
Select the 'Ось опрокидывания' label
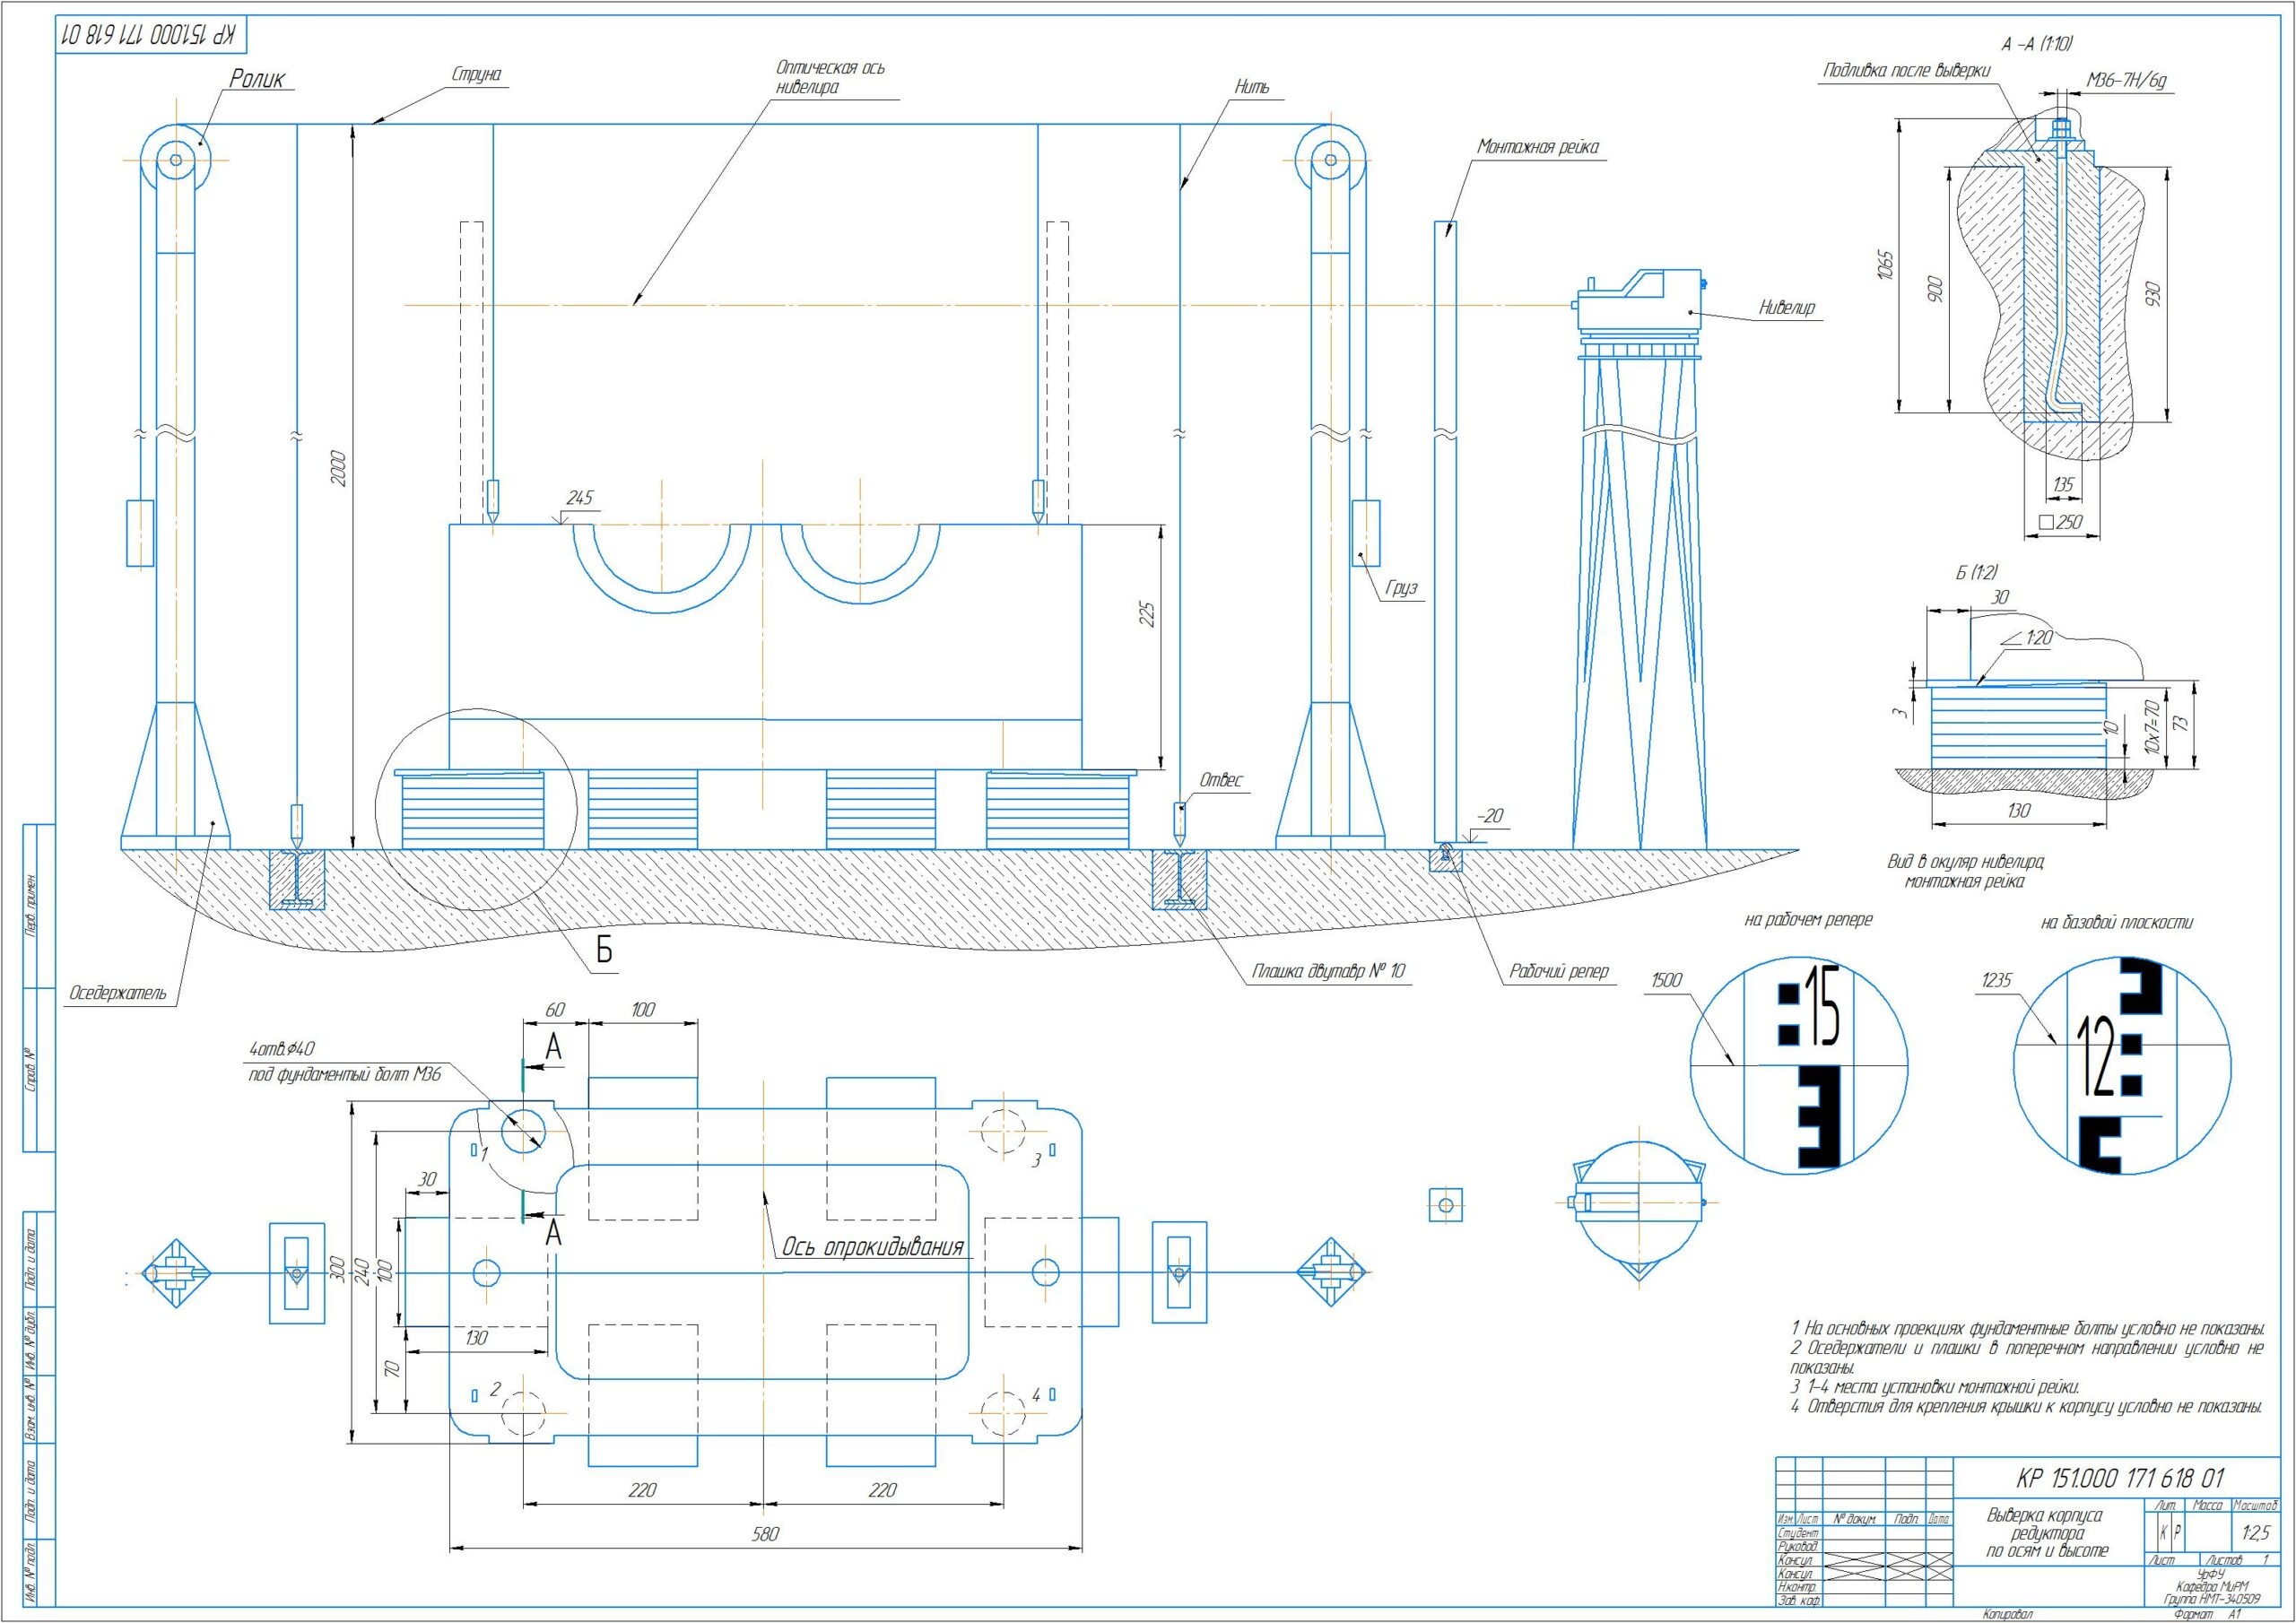tap(872, 1246)
